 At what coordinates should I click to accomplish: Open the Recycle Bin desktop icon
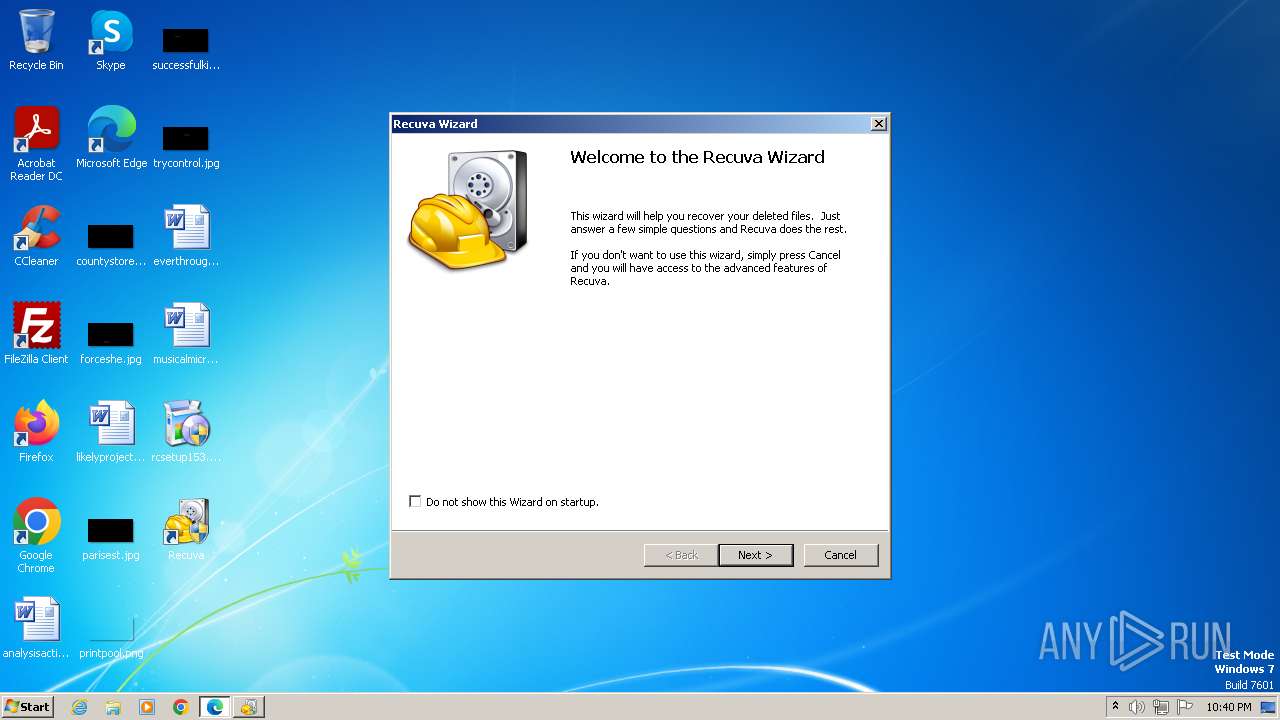click(x=36, y=40)
